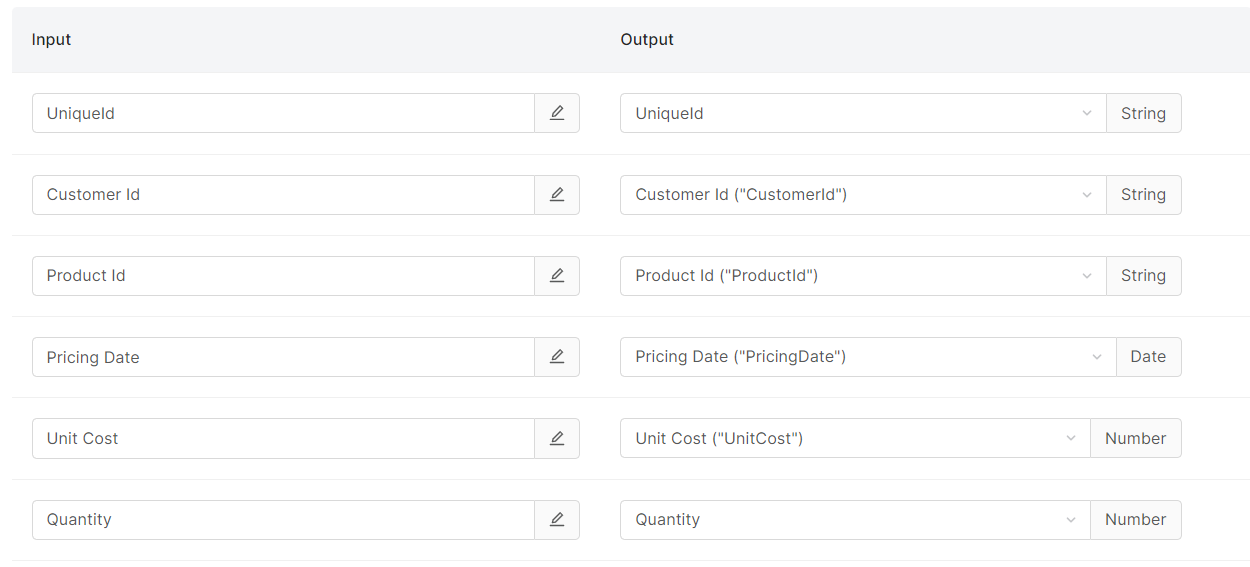Focus the Product Id input field
Viewport: 1250px width, 567px height.
[283, 276]
